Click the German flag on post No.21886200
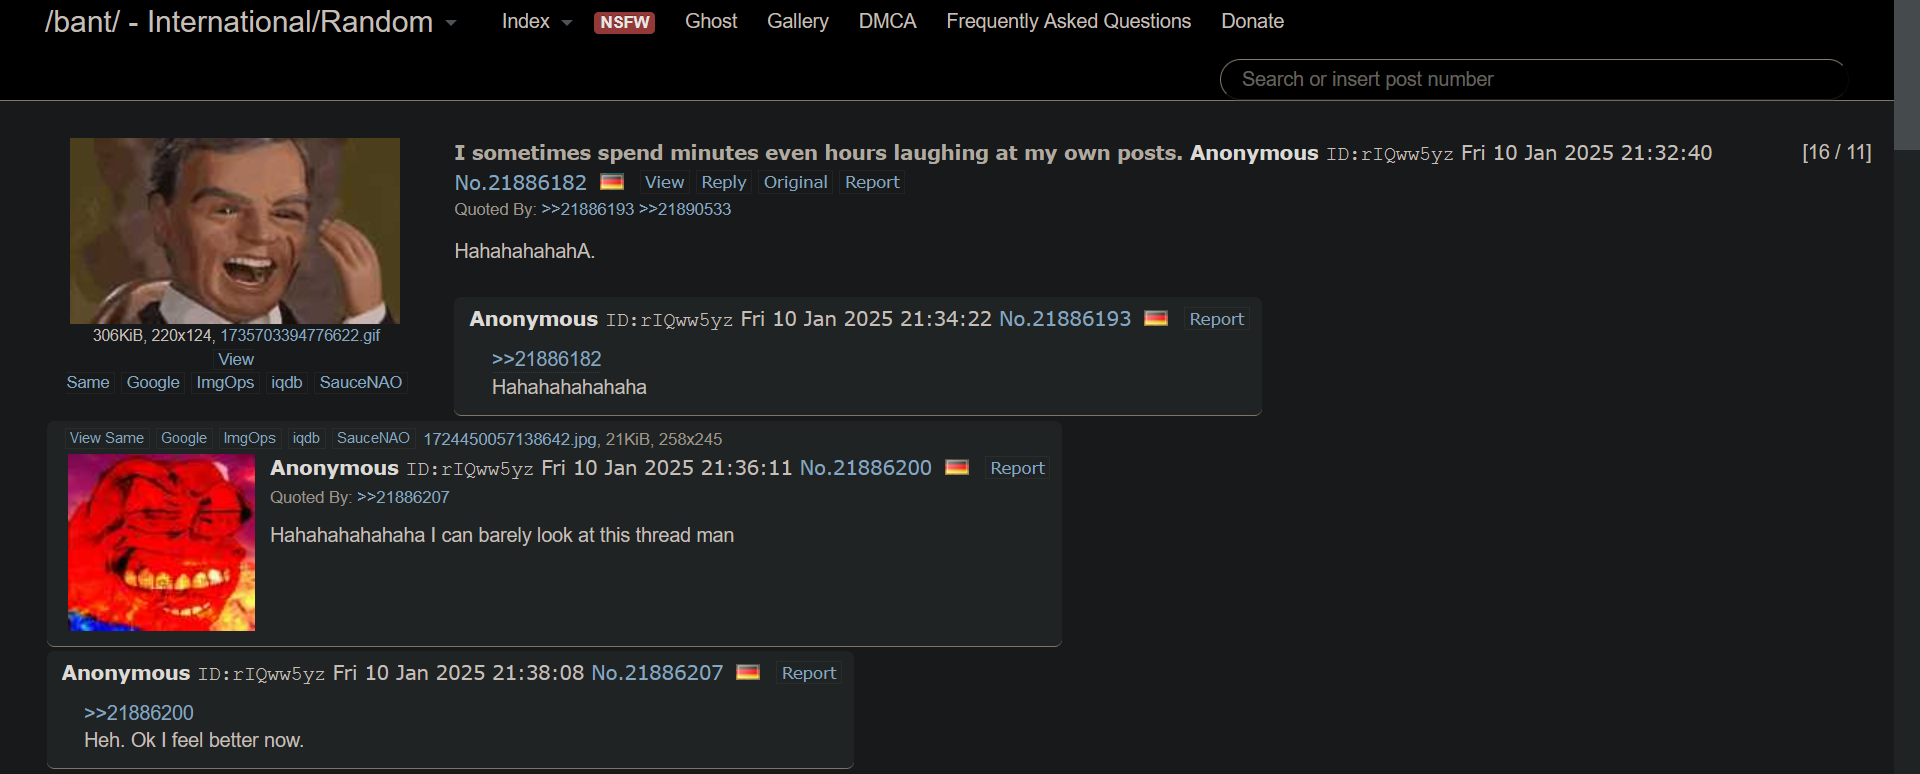Image resolution: width=1920 pixels, height=774 pixels. tap(957, 467)
